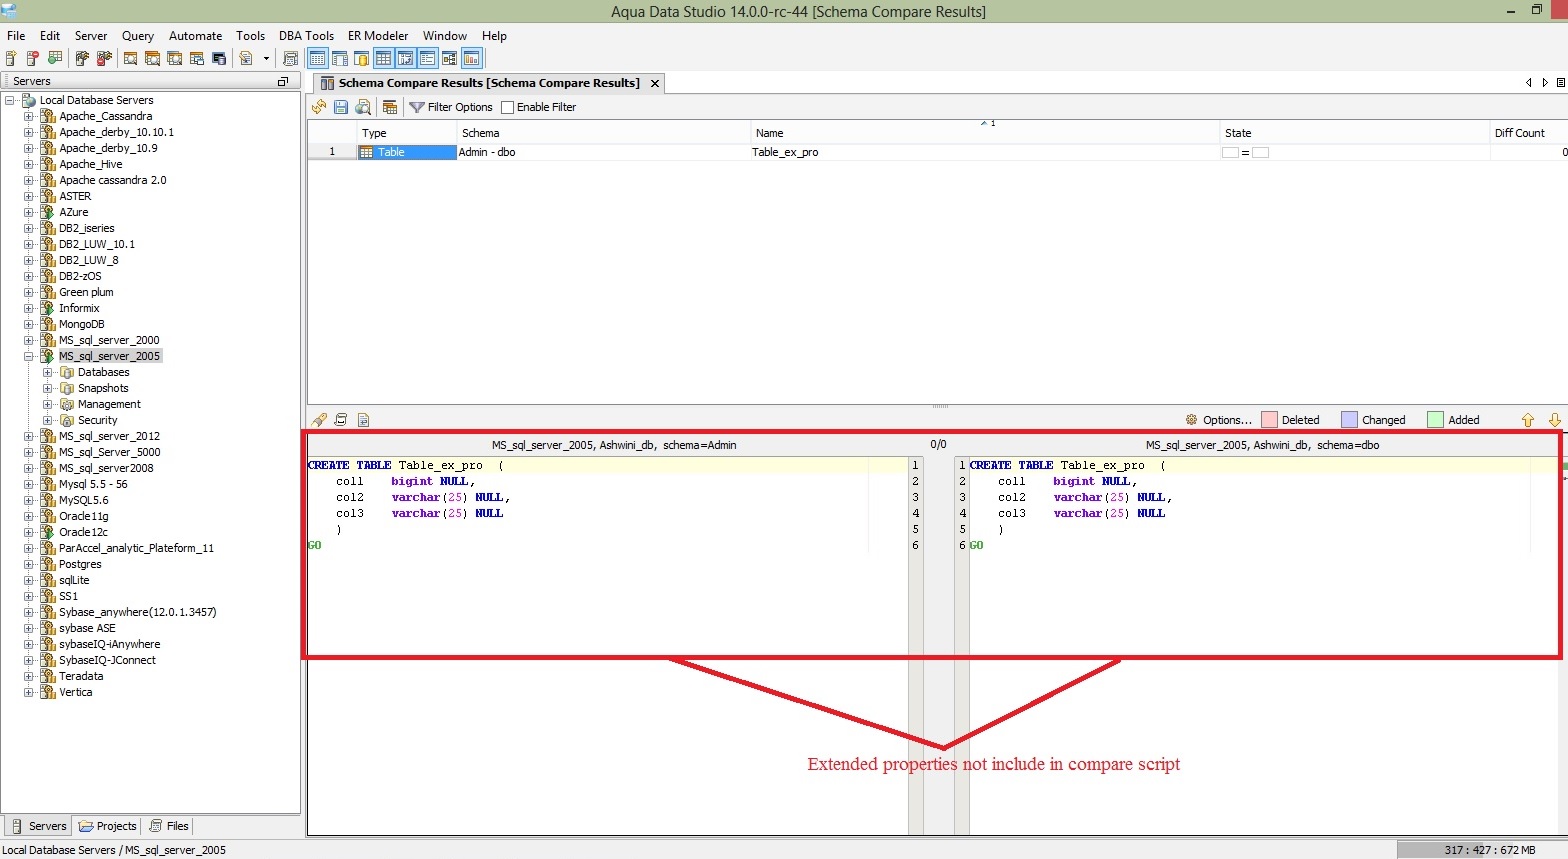The width and height of the screenshot is (1568, 859).
Task: Open the ER Modeler menu
Action: pyautogui.click(x=378, y=35)
